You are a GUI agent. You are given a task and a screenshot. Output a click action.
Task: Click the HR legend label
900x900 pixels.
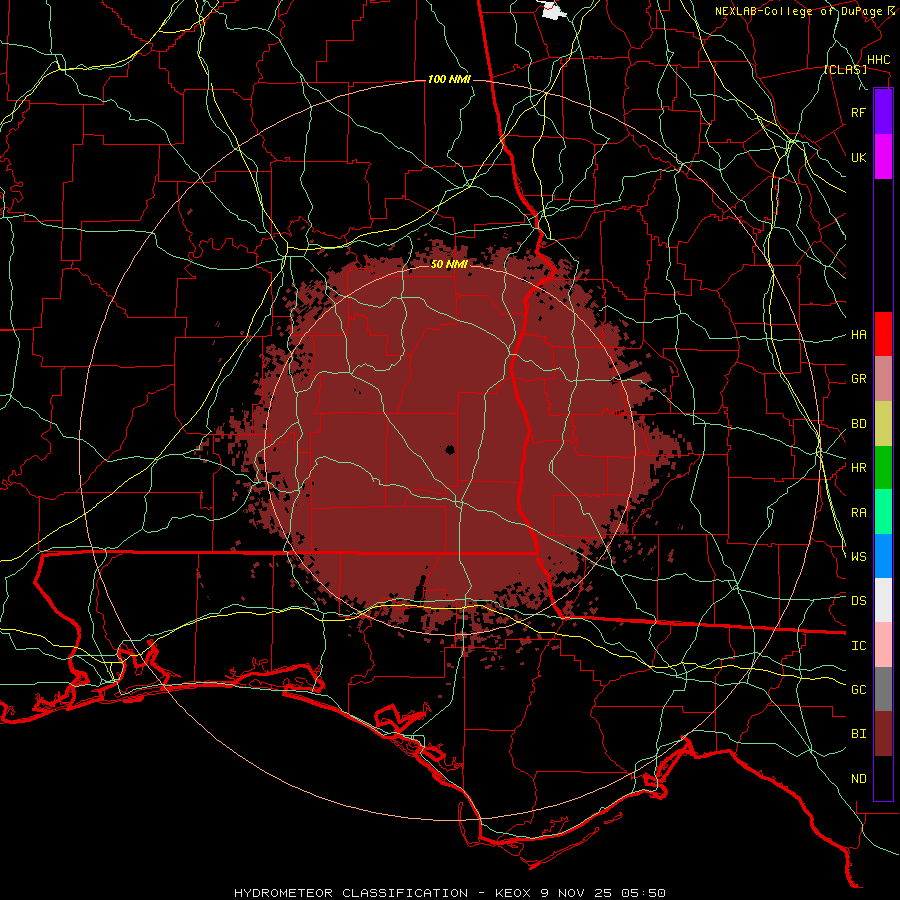pyautogui.click(x=858, y=468)
